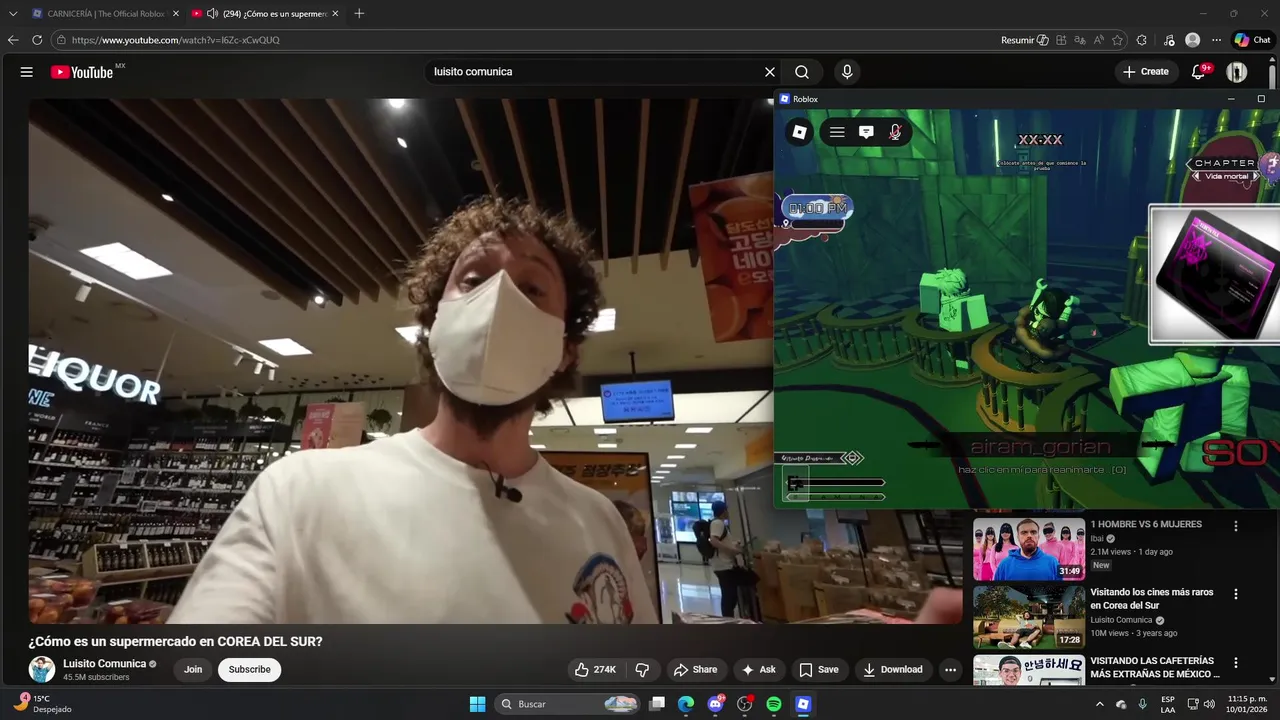This screenshot has height=720, width=1280.
Task: Open the '1 HOMBRE VS 6 MUJERES' title
Action: pos(1146,524)
